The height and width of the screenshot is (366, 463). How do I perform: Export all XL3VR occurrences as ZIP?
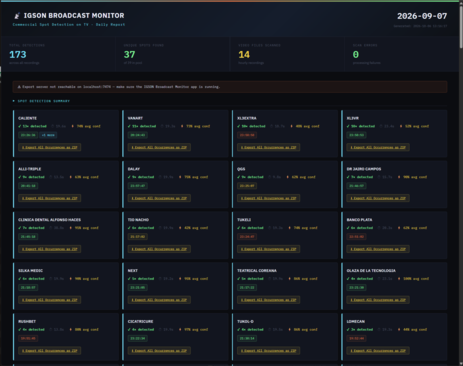coord(378,147)
